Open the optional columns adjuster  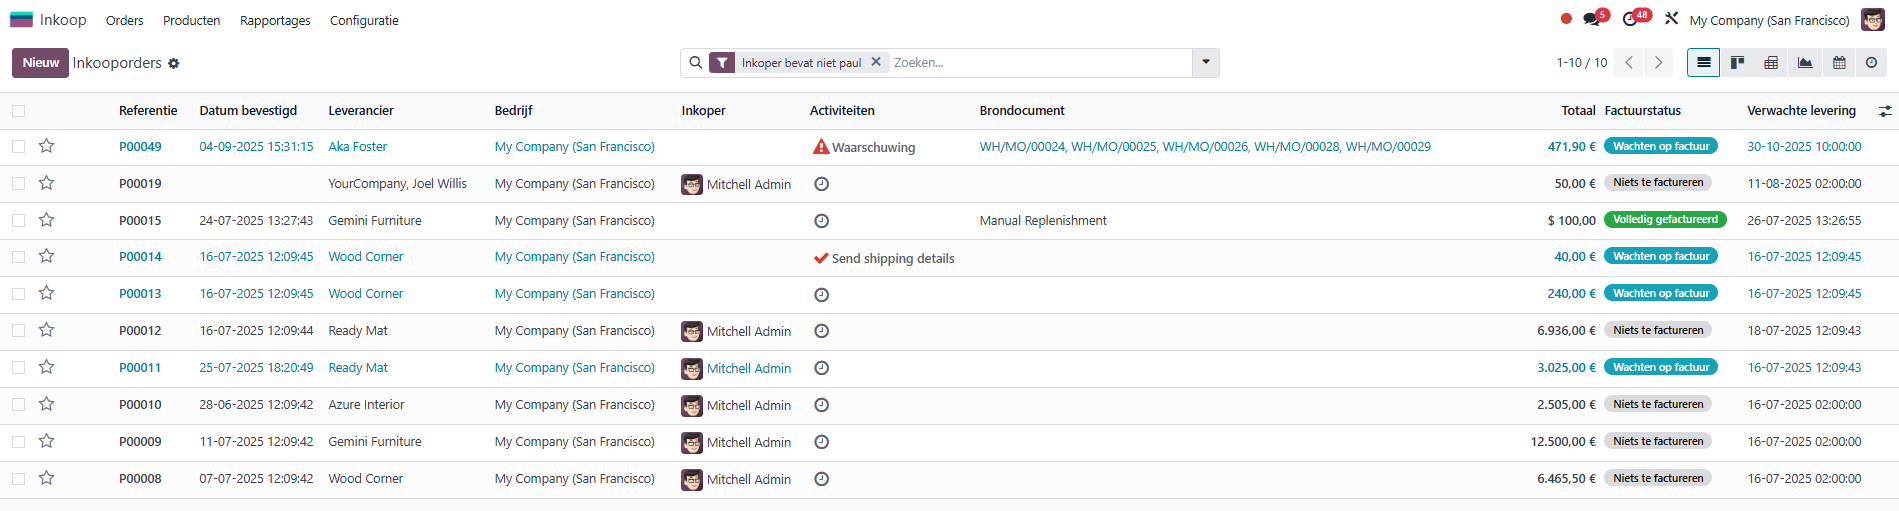(1885, 111)
